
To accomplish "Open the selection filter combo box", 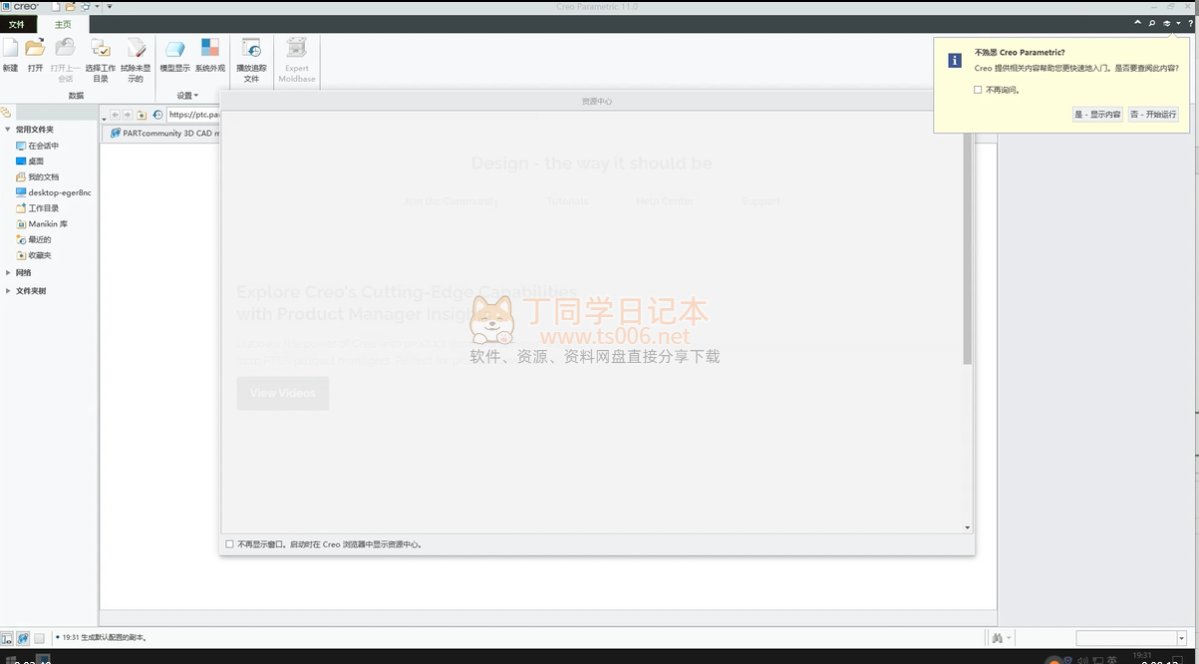I will 1131,638.
